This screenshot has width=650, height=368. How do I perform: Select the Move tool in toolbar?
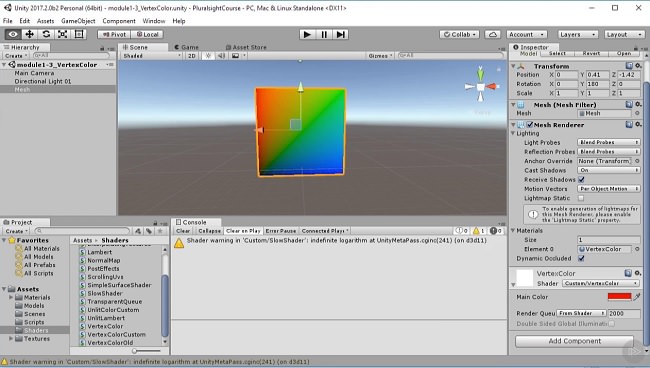[x=29, y=34]
